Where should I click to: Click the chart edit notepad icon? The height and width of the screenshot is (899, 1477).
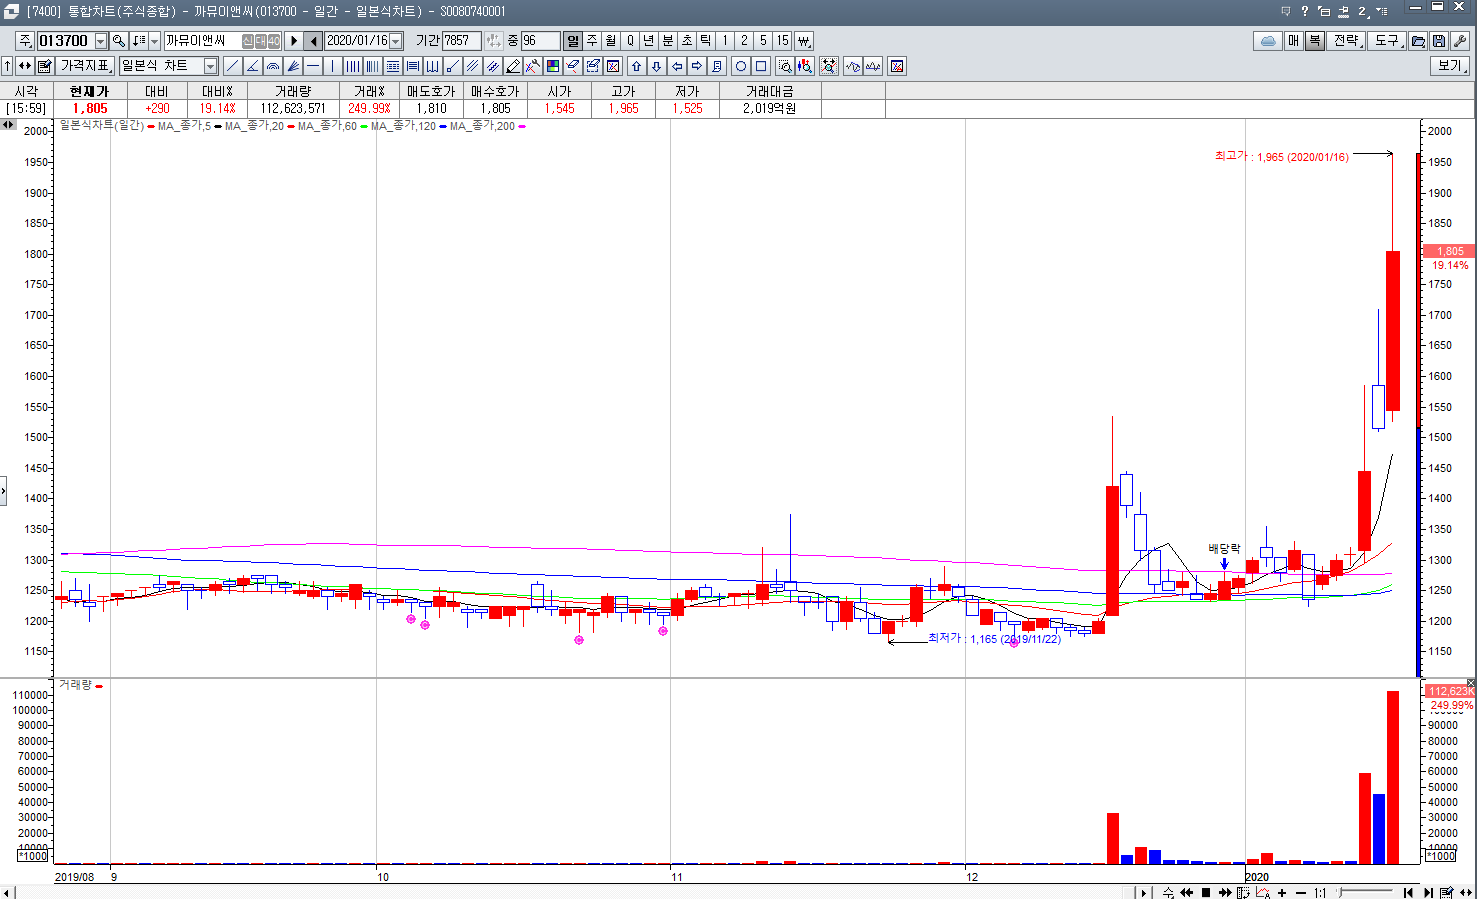tap(44, 66)
